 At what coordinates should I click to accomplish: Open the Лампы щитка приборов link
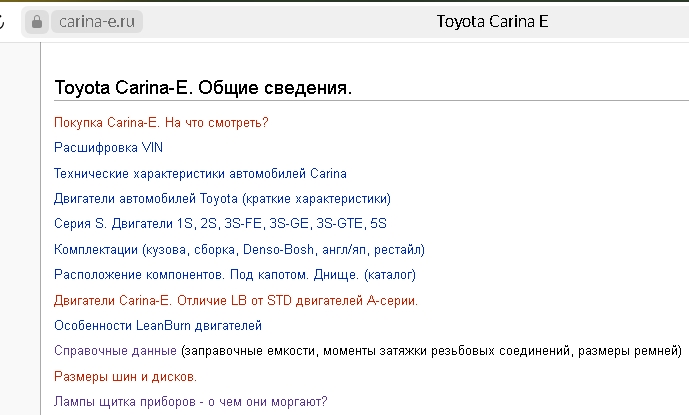pyautogui.click(x=190, y=403)
